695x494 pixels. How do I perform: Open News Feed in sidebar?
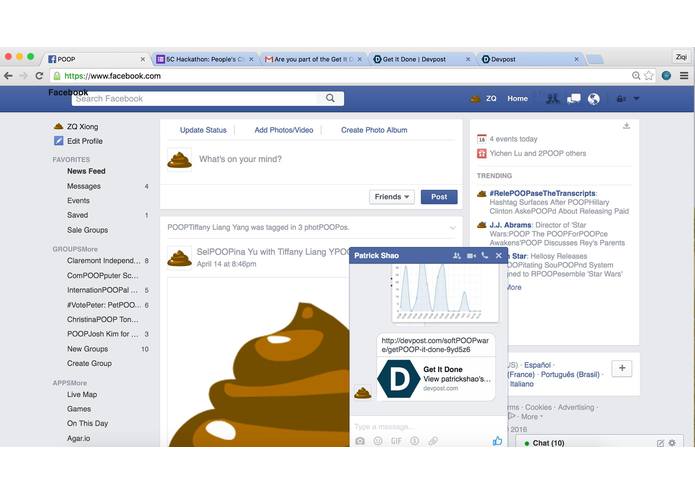click(x=86, y=171)
